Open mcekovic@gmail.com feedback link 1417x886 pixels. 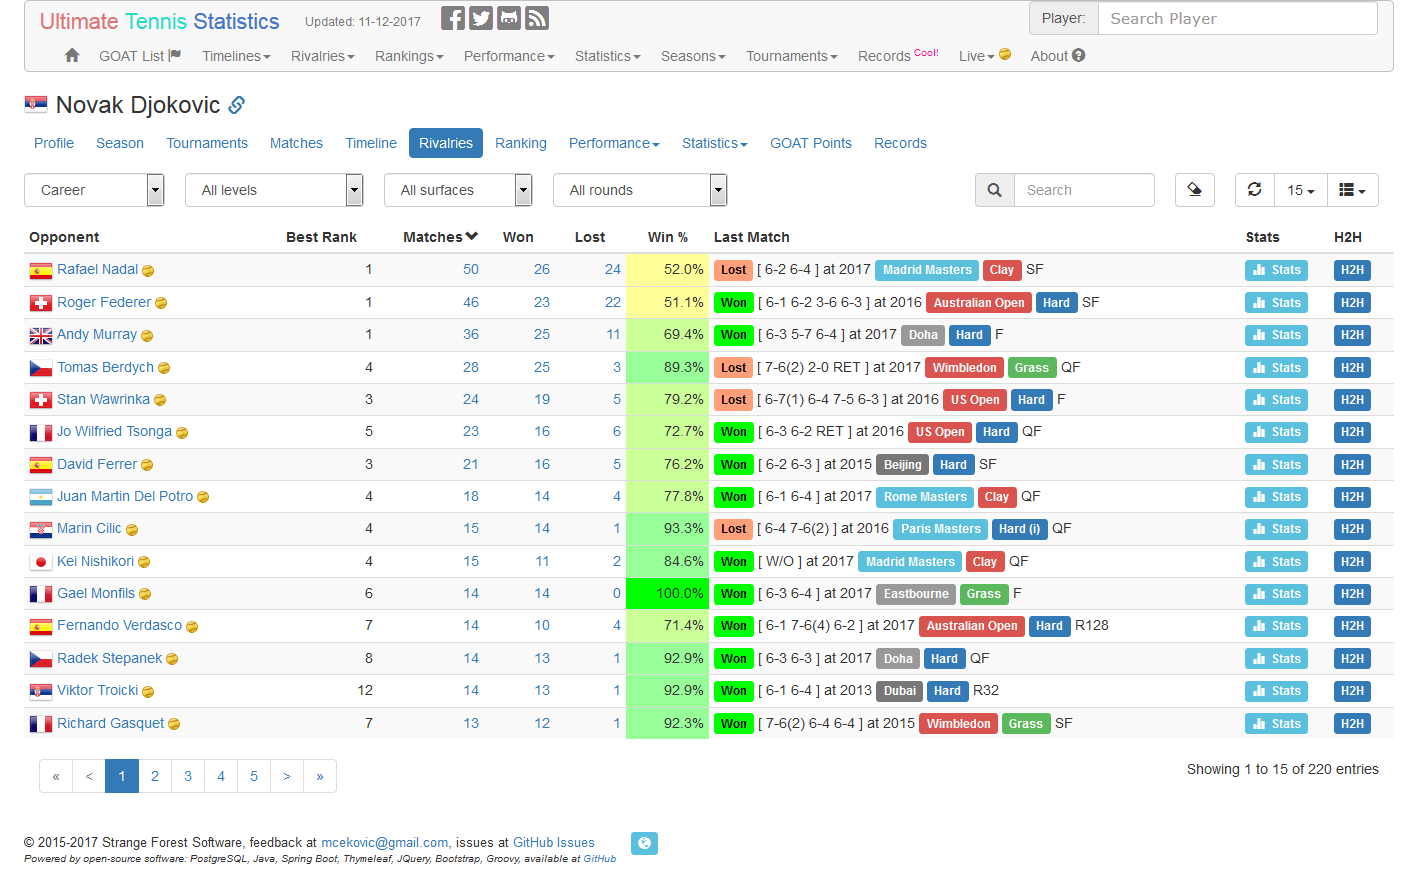tap(385, 843)
